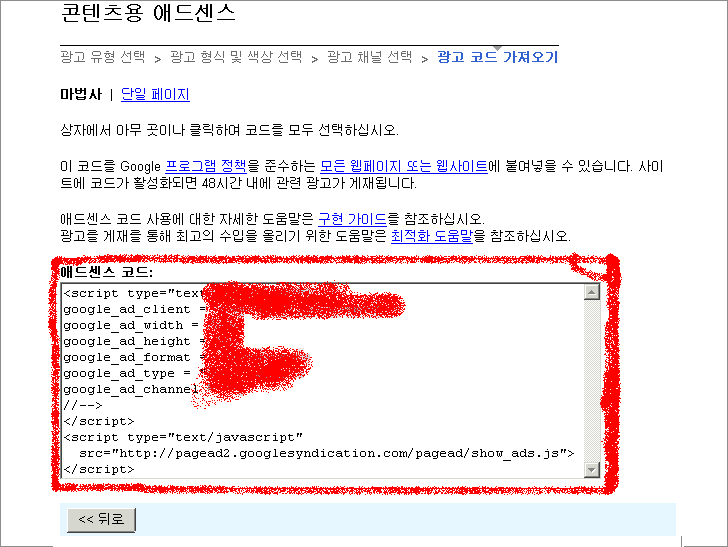This screenshot has height=547, width=728.
Task: Click the << 뒤로 back button
Action: [101, 520]
